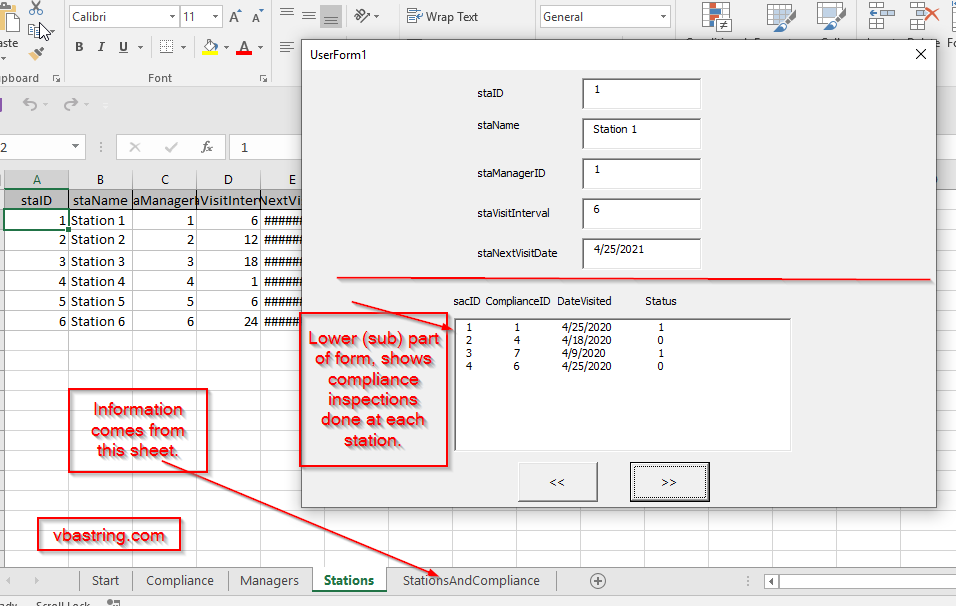This screenshot has height=606, width=956.
Task: Click the yellow Fill Color swatch
Action: click(x=210, y=47)
